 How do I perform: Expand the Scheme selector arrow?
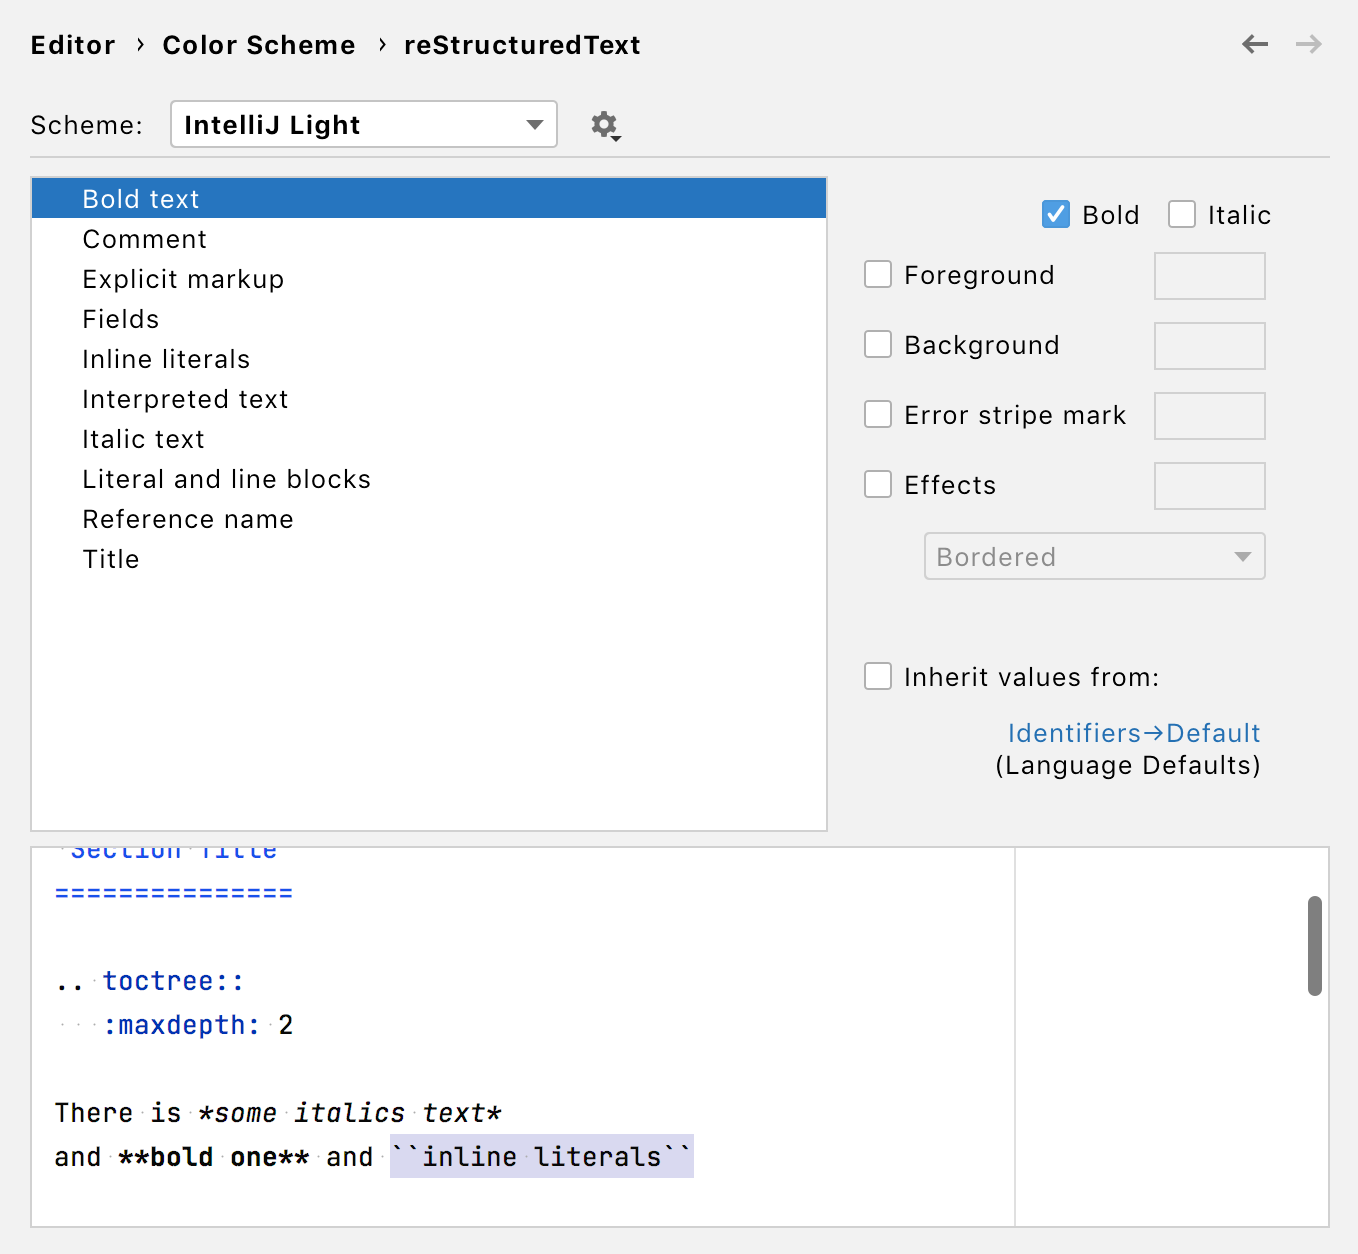pos(534,124)
